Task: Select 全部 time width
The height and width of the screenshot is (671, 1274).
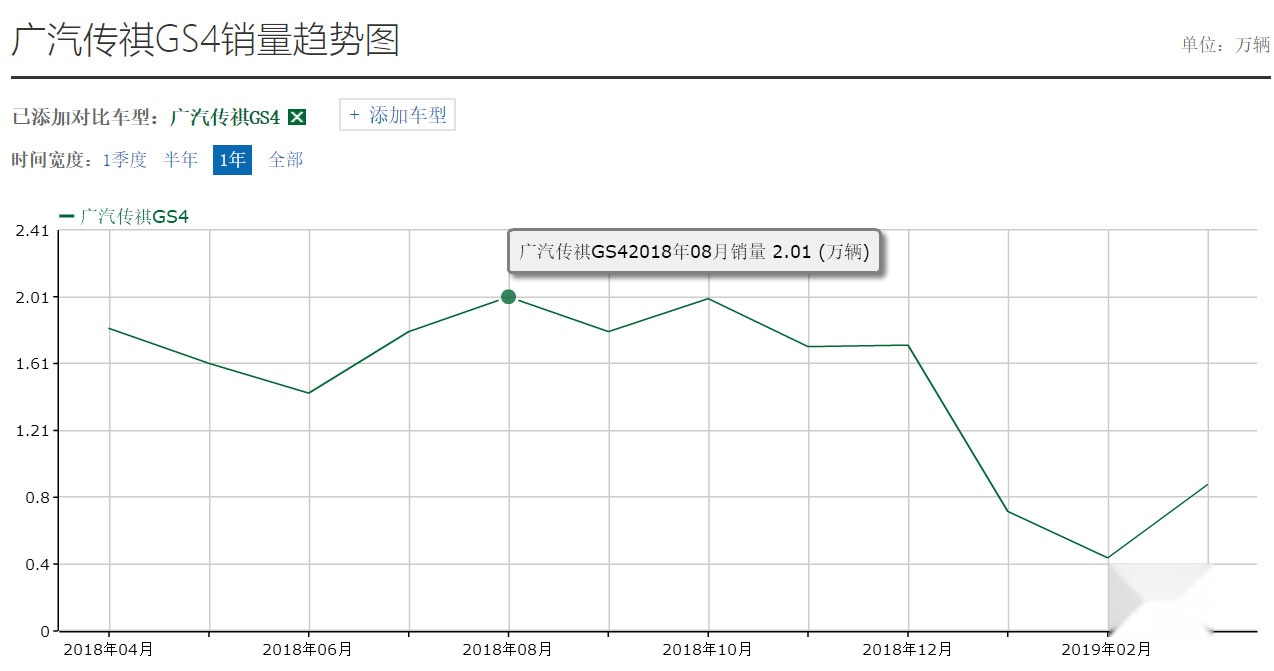Action: pyautogui.click(x=286, y=160)
